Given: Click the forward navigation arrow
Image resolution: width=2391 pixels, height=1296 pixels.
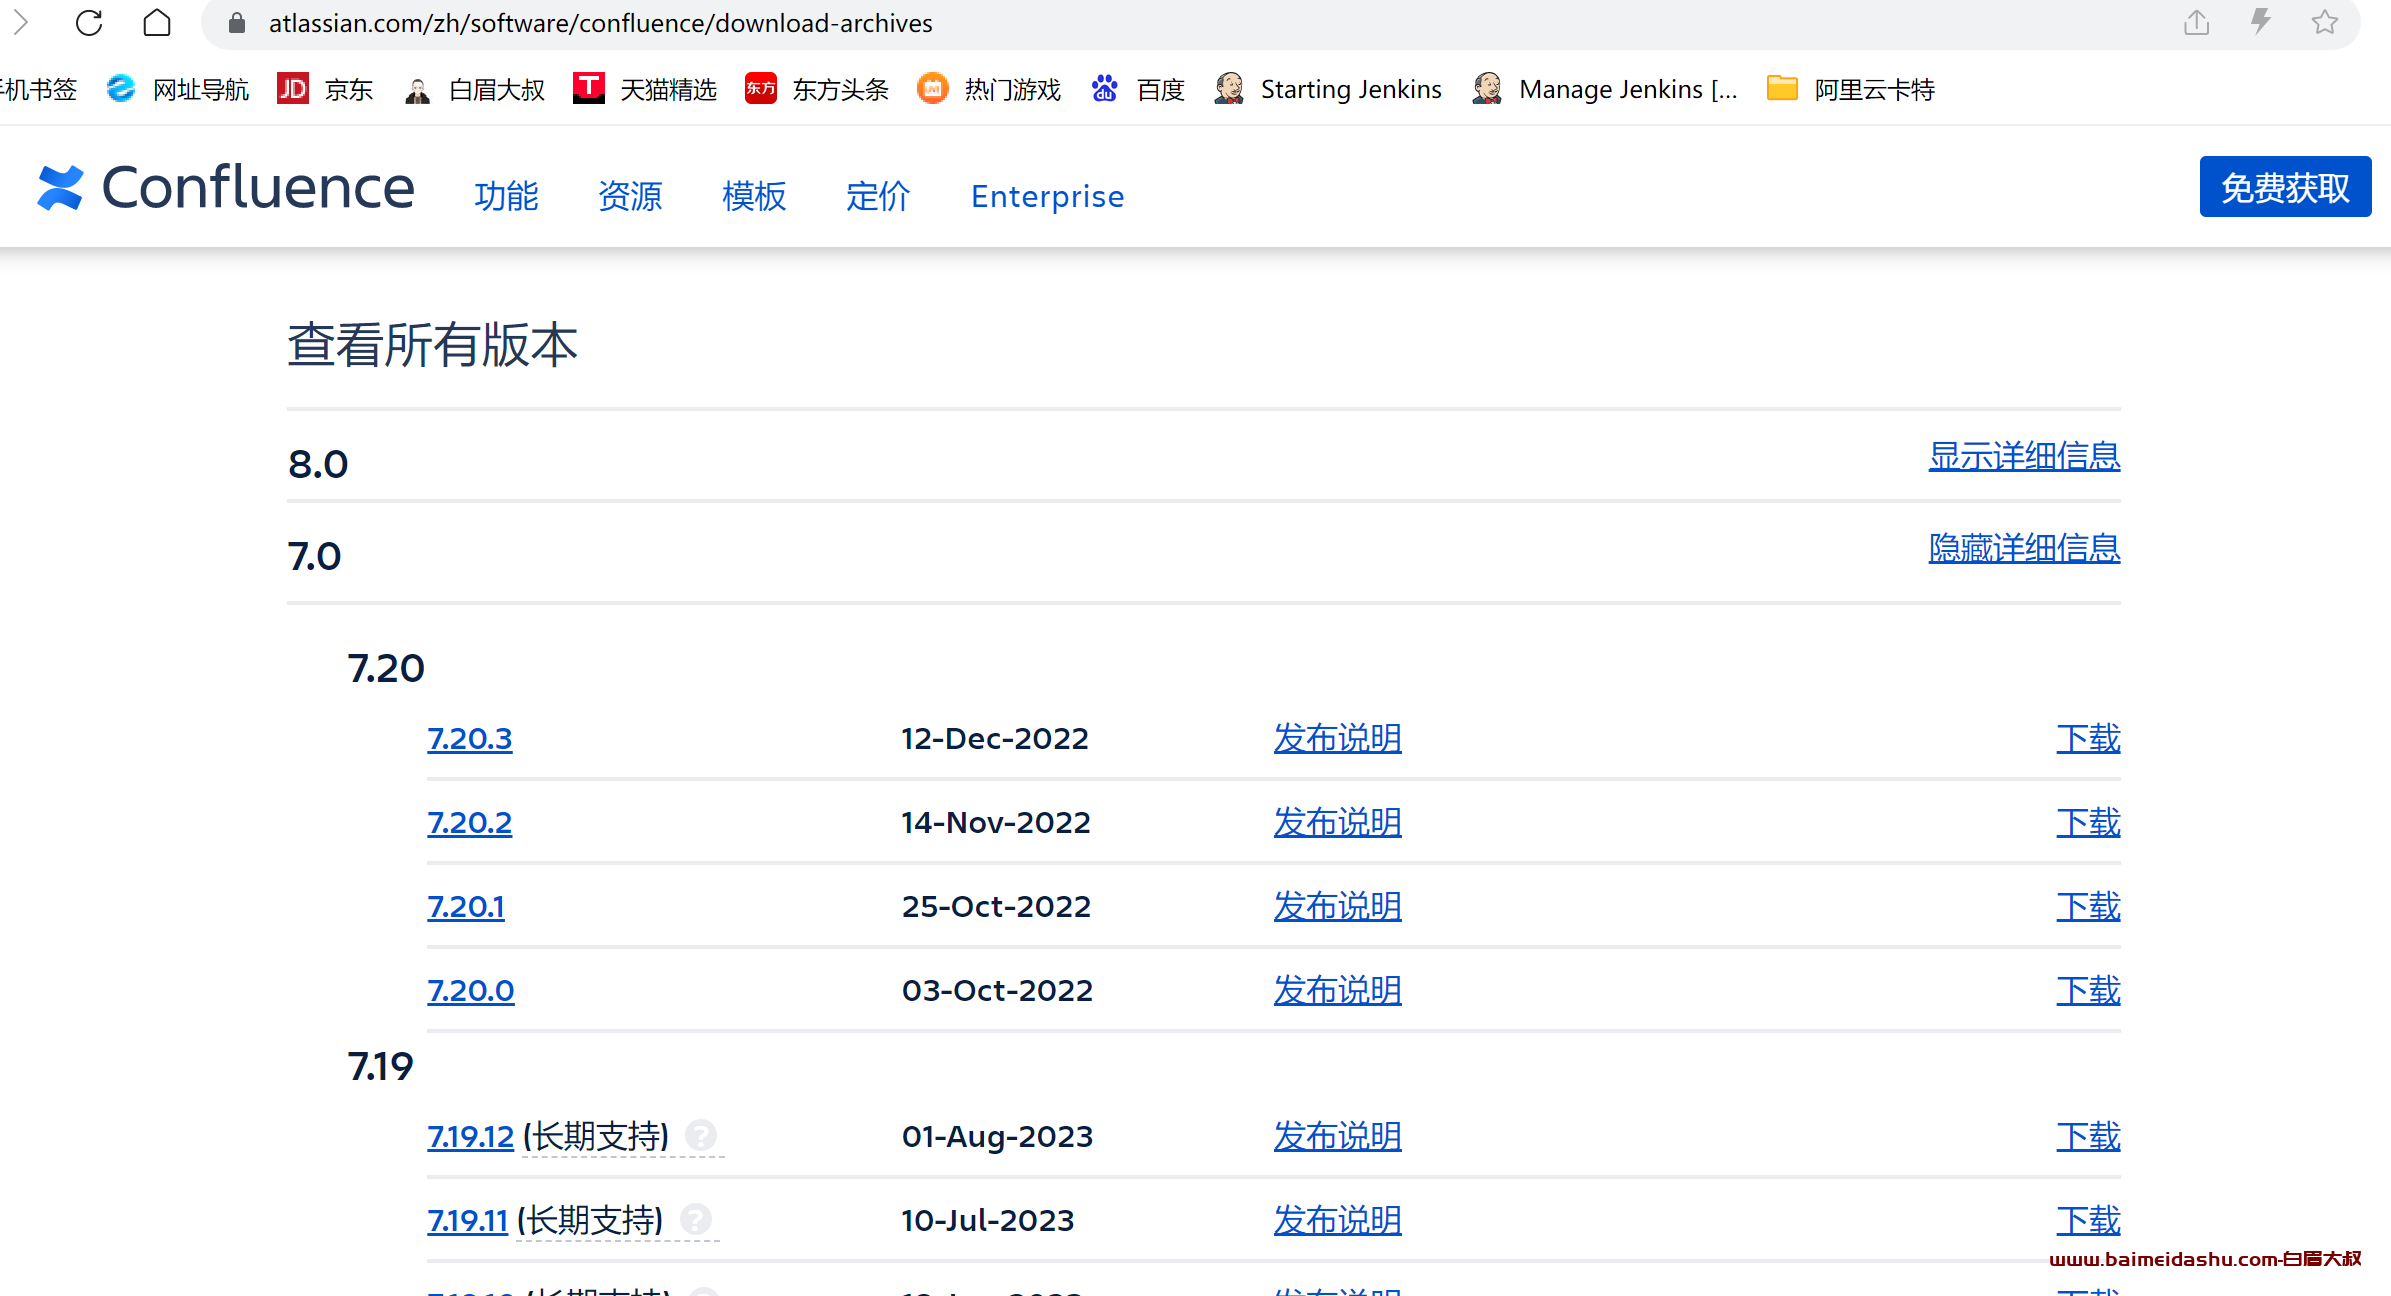Looking at the screenshot, I should [21, 22].
